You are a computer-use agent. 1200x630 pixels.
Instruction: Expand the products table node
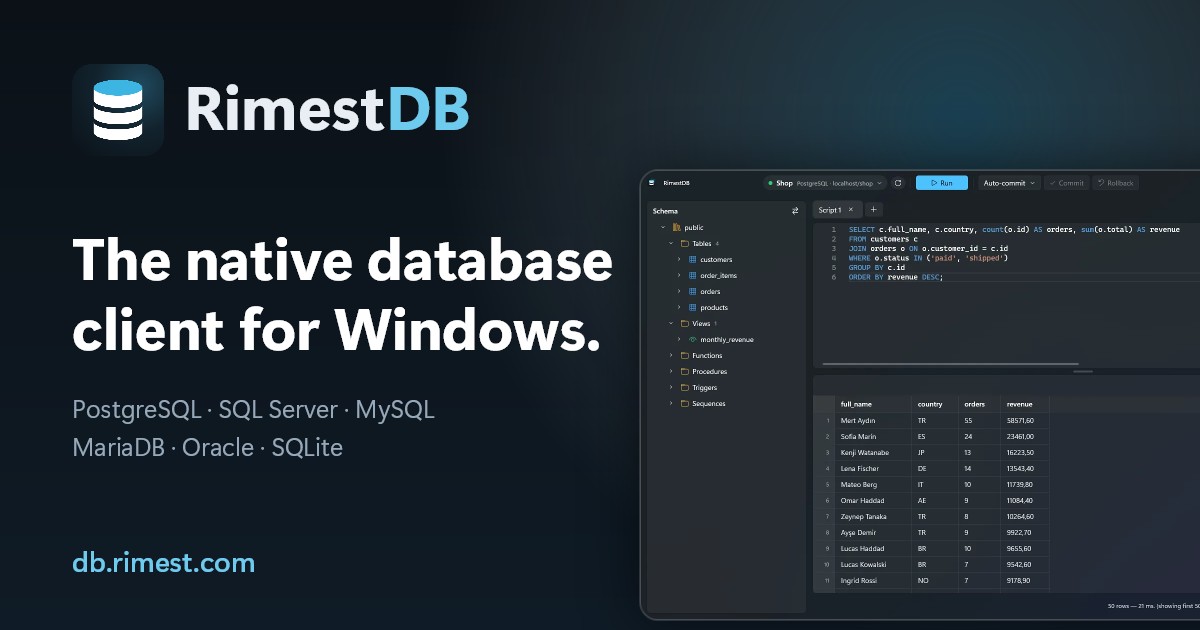point(679,307)
